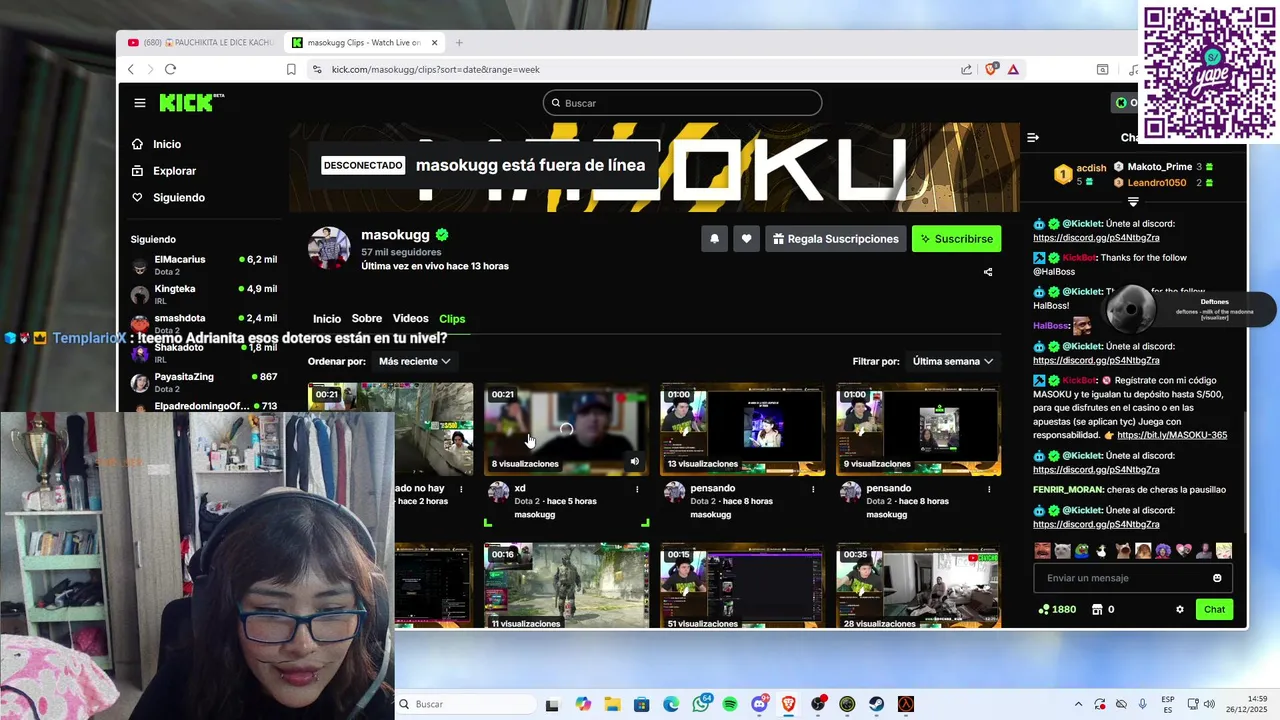Go to Inicio in the sidebar
Screen dimensions: 1280x720
click(166, 145)
